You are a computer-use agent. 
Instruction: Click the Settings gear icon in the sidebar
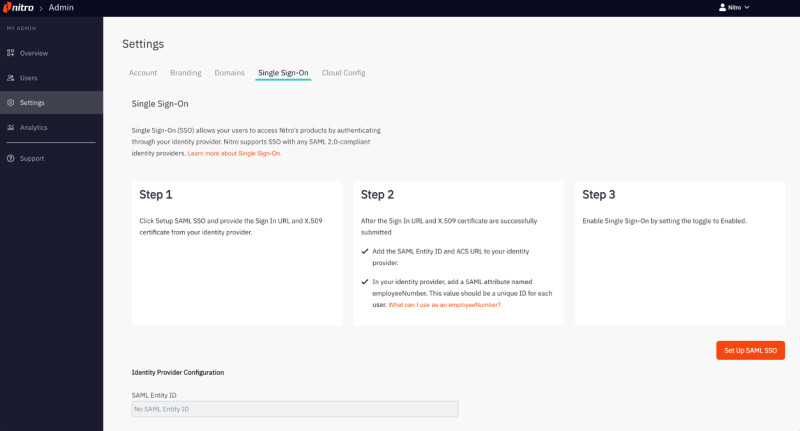(10, 103)
